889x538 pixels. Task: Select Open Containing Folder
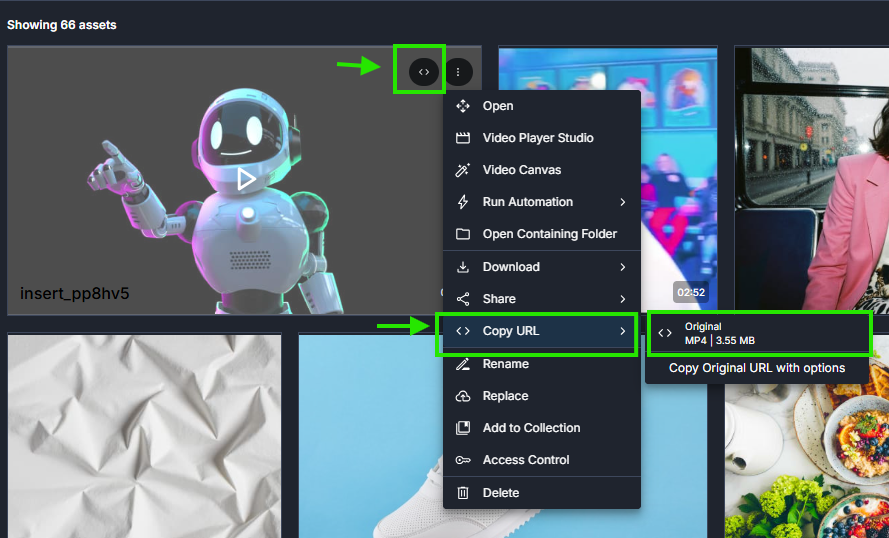[541, 234]
